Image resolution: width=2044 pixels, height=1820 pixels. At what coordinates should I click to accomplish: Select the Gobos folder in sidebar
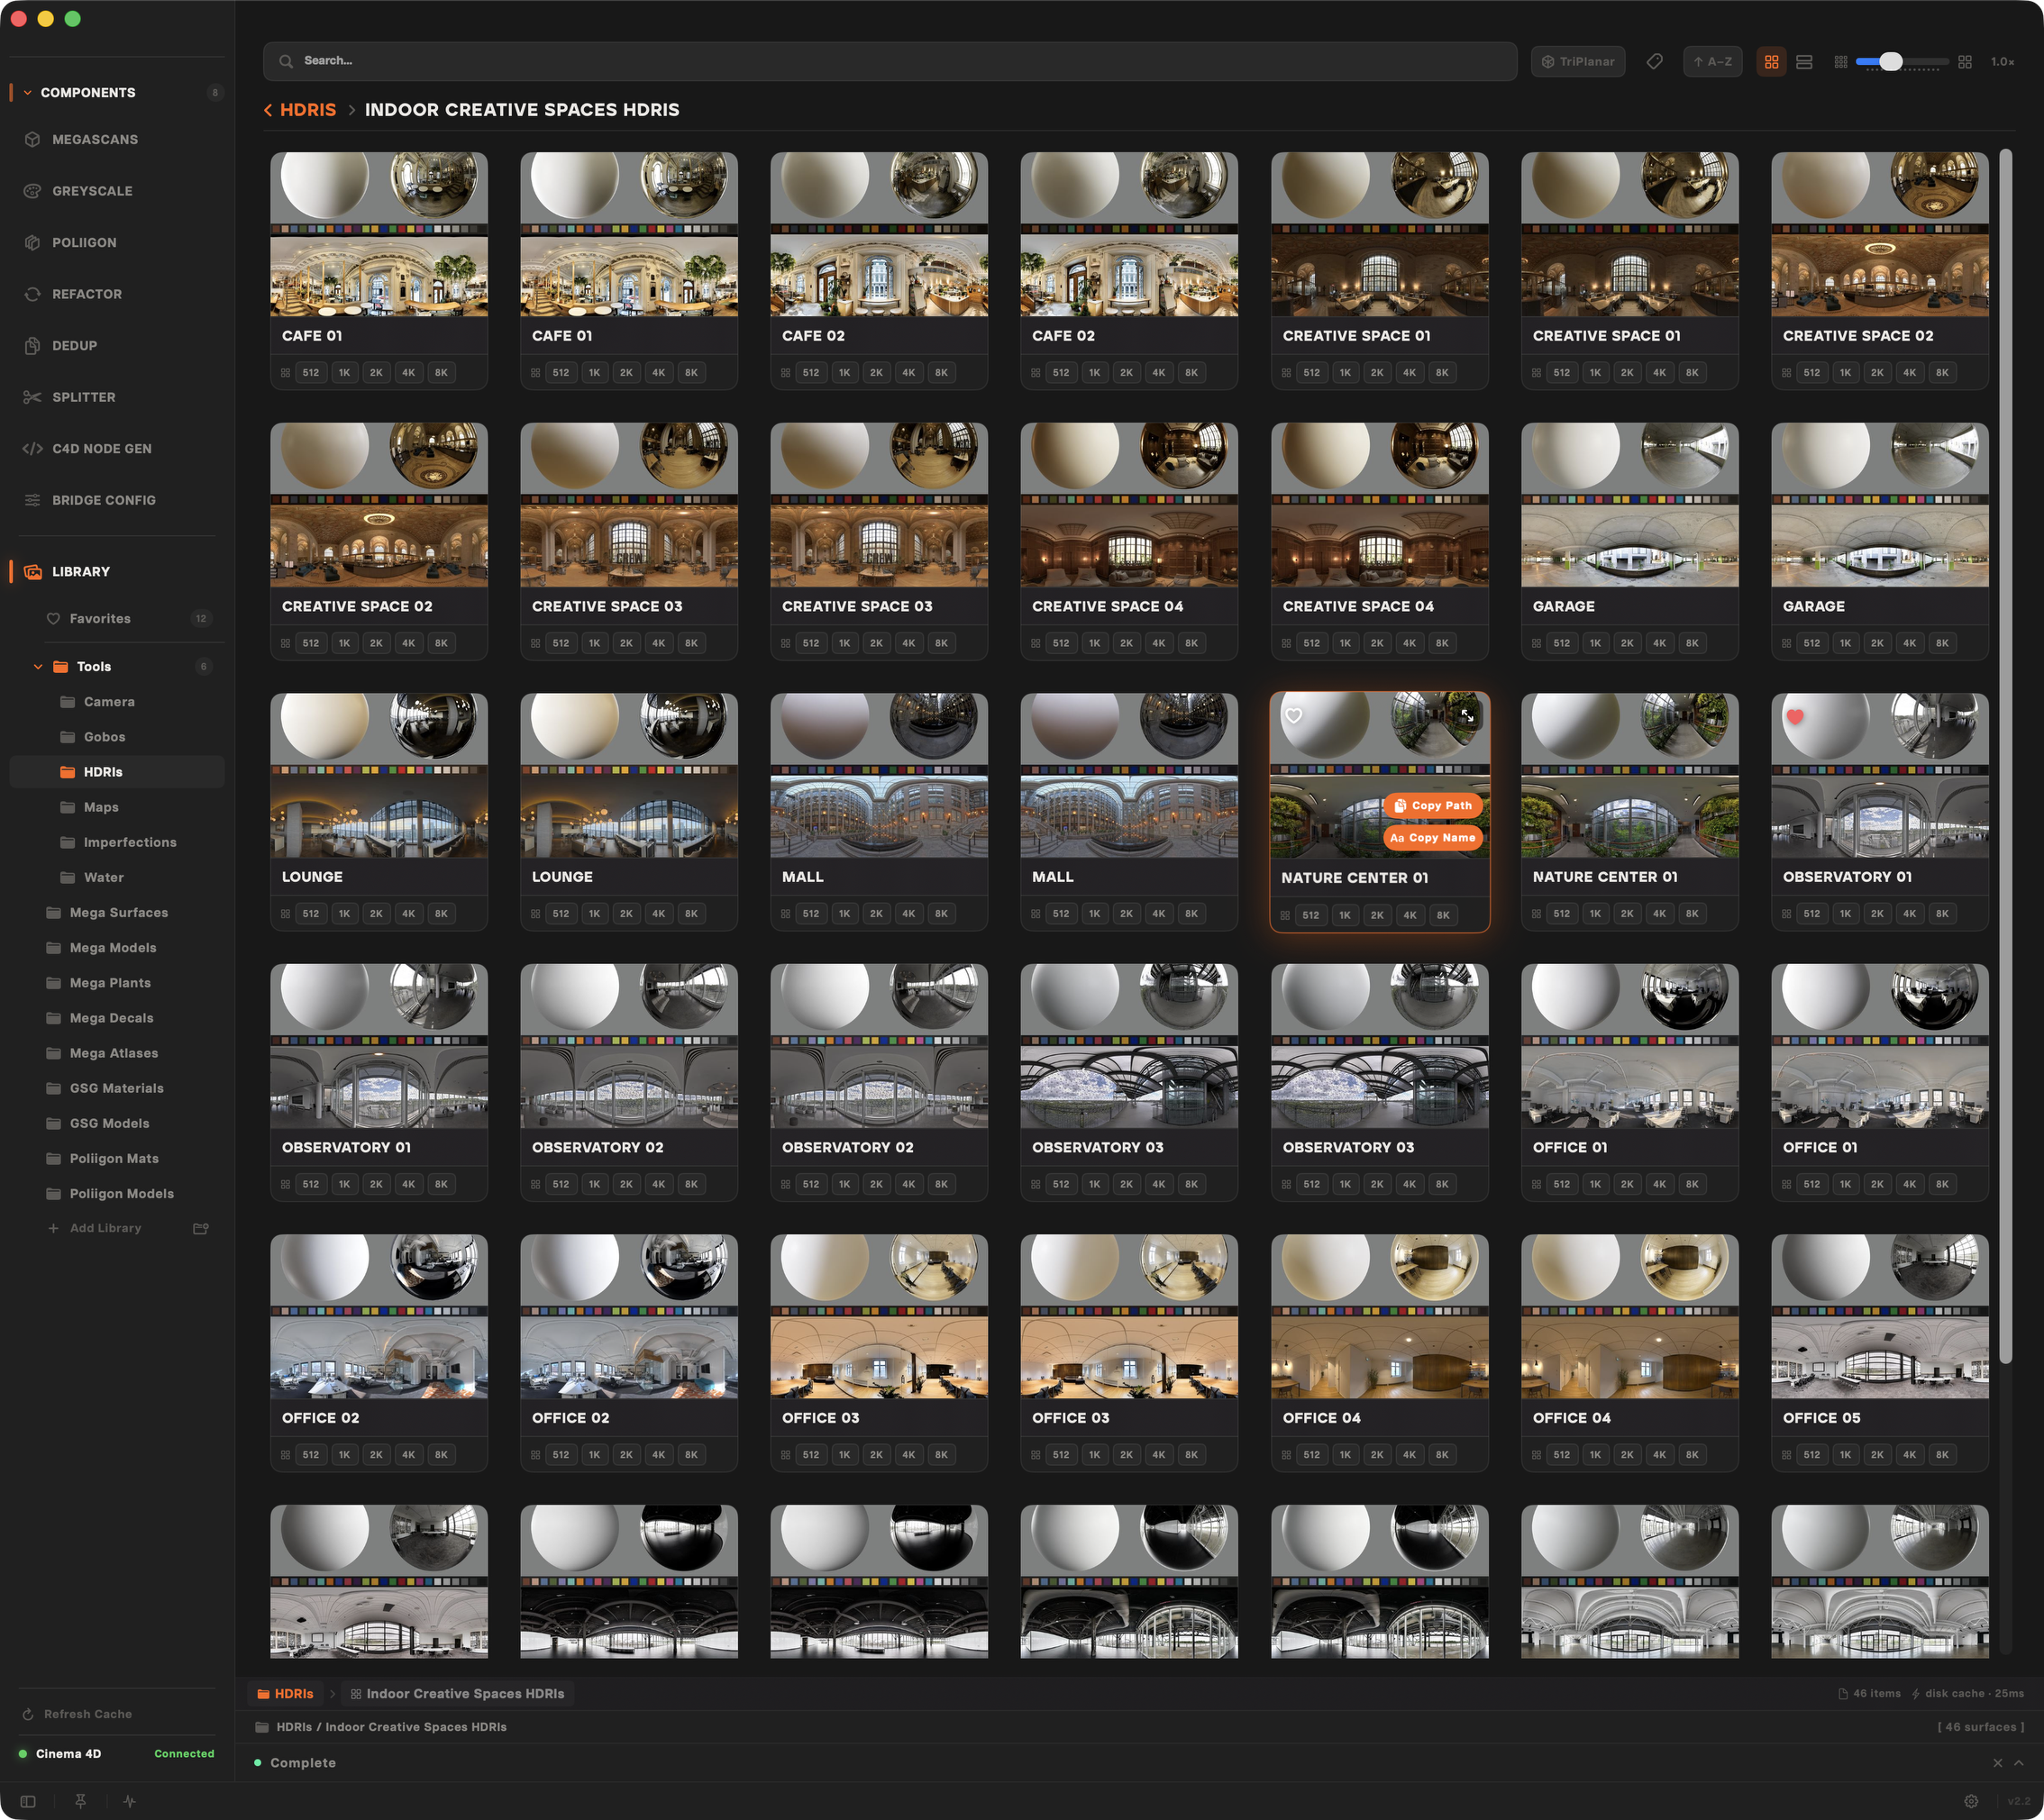104,737
